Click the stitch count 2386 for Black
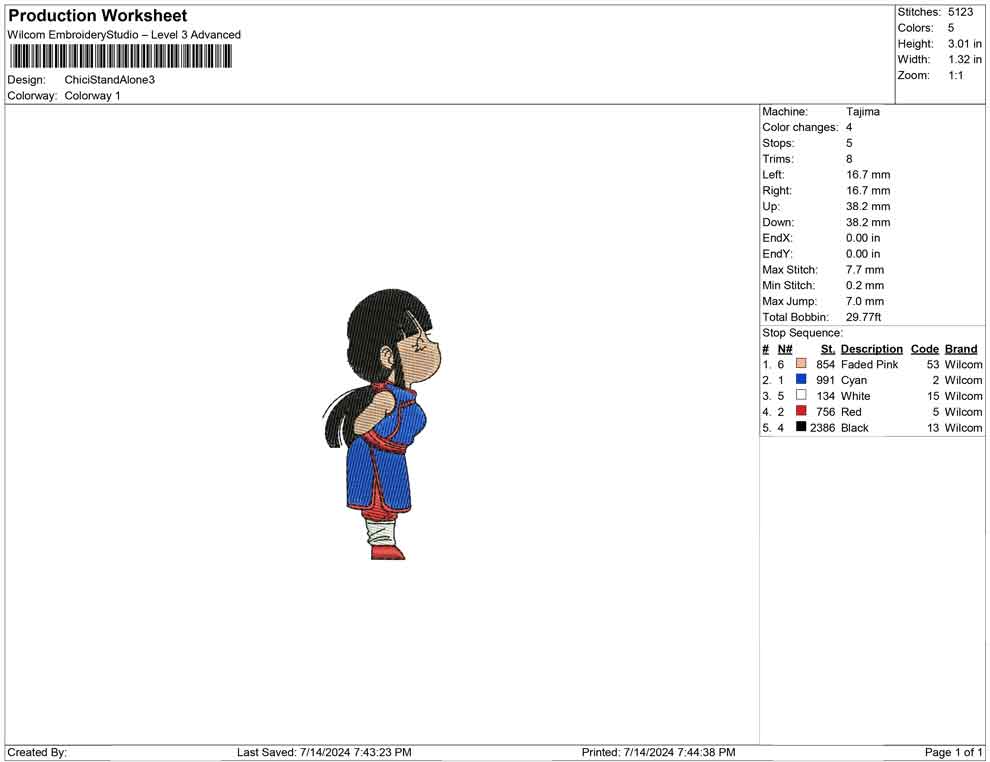Screen dimensions: 990x762 click(822, 427)
